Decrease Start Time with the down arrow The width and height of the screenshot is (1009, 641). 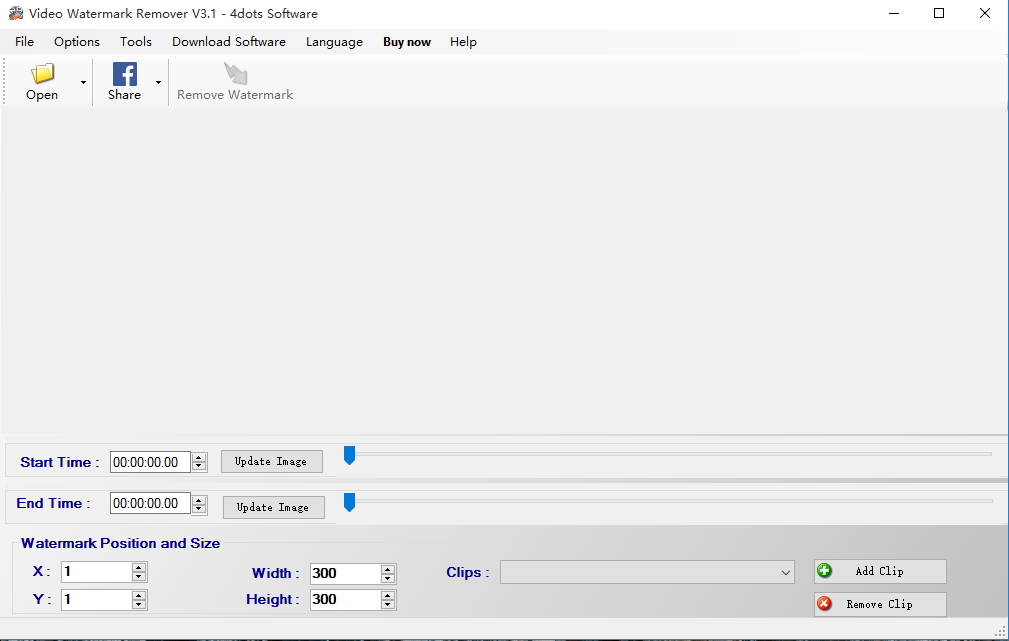click(x=199, y=467)
